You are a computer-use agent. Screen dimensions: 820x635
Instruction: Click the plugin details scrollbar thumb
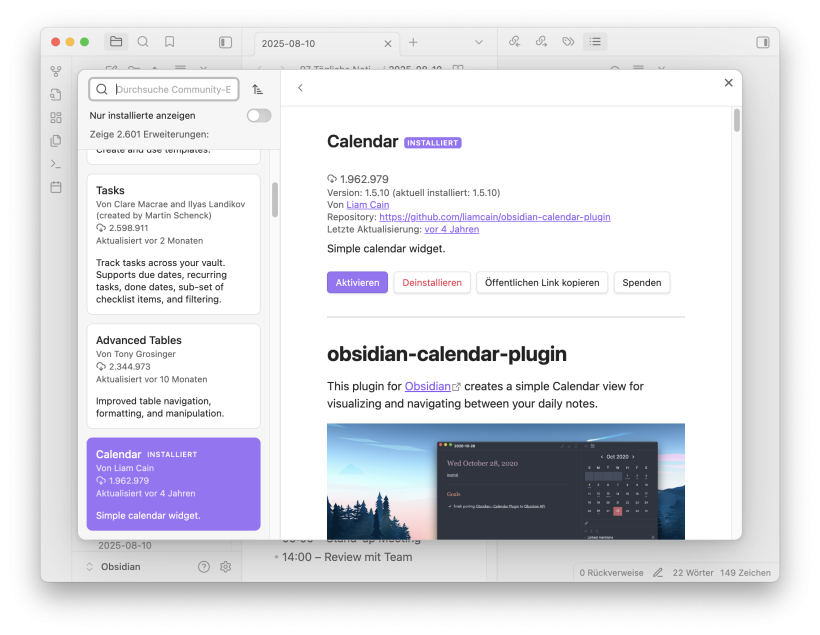click(737, 120)
